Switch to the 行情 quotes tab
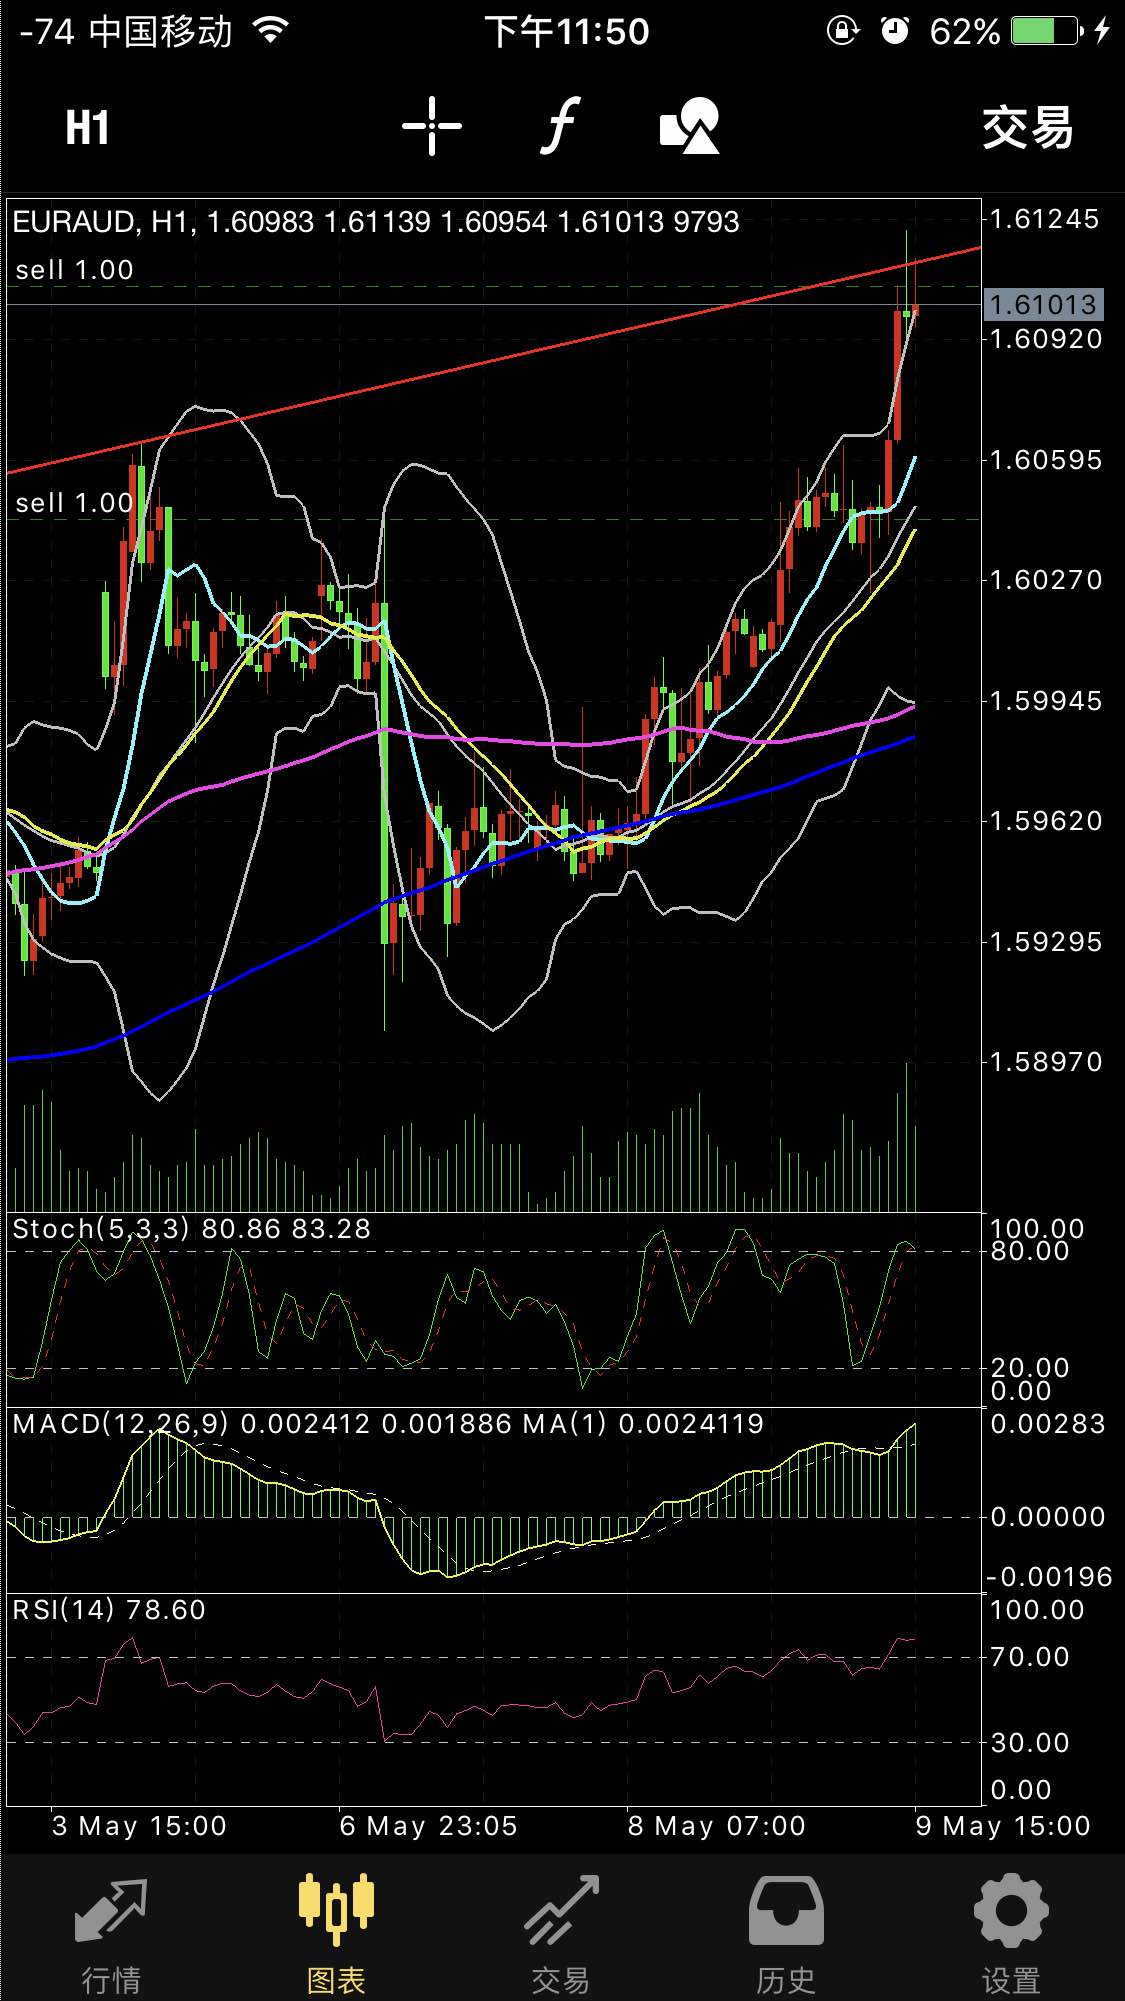Viewport: 1125px width, 2001px height. pos(111,1934)
